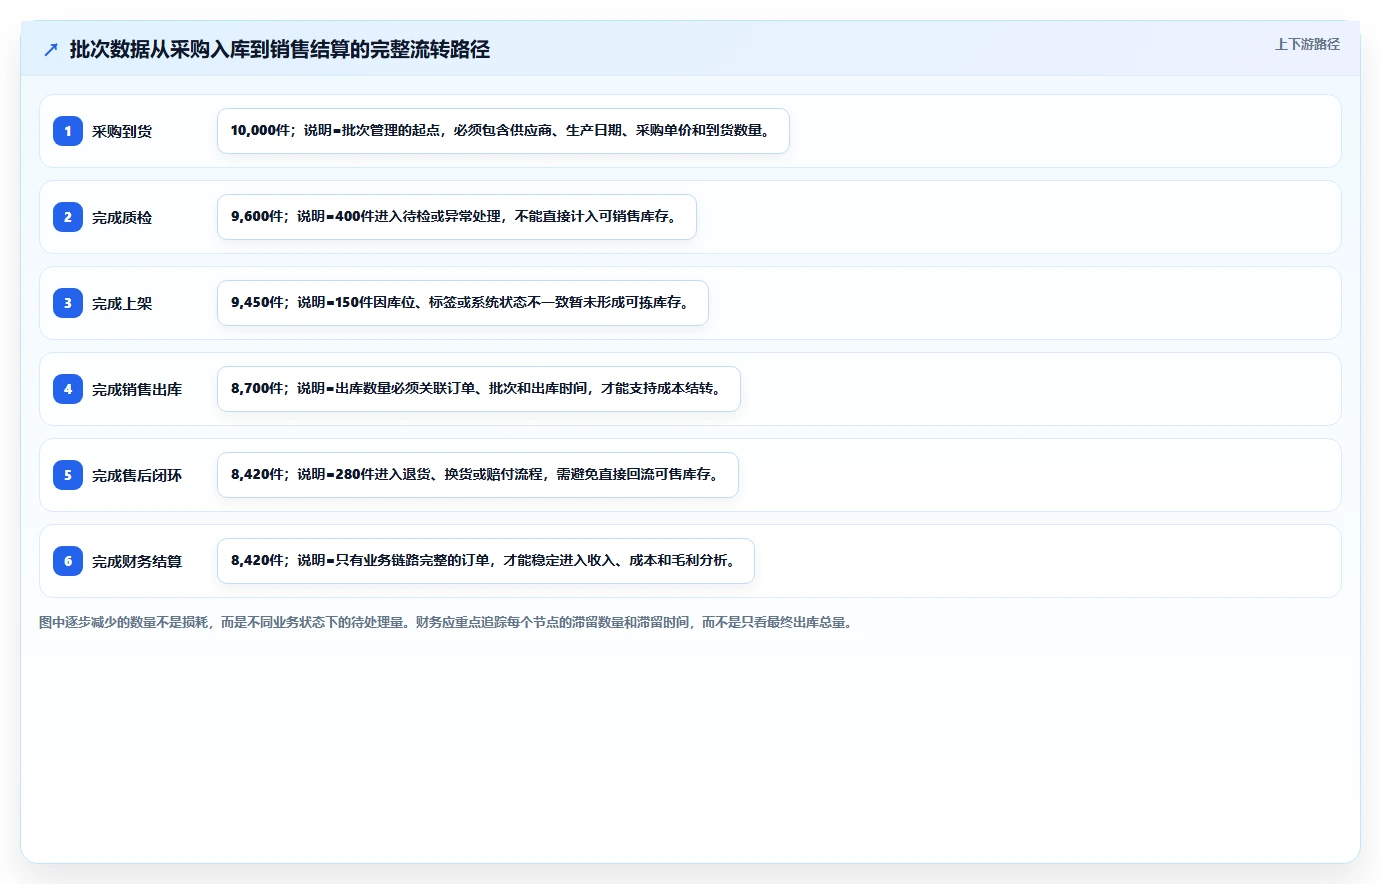Screen dimensions: 1381x884
Task: Select step badge number 1
Action: point(68,131)
